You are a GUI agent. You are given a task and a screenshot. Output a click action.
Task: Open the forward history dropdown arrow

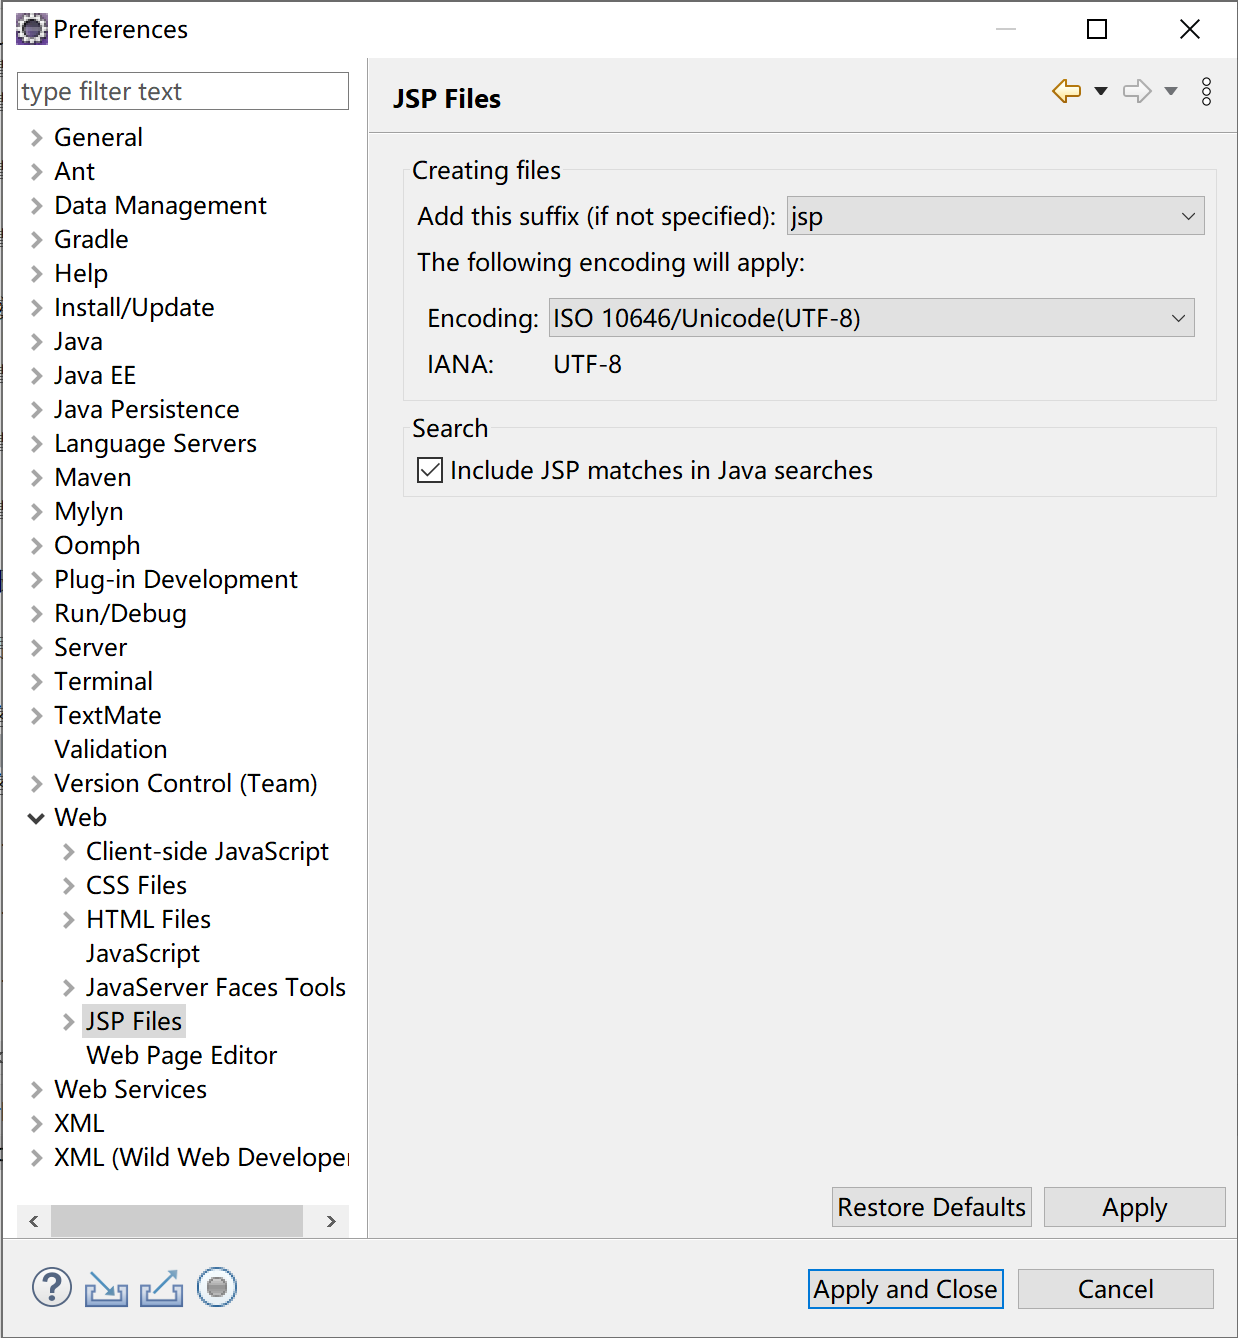[1171, 91]
